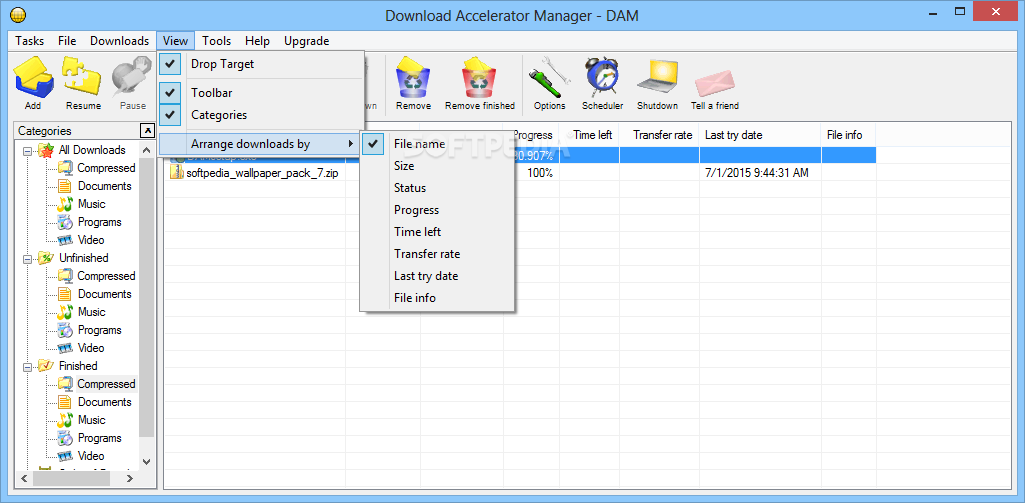
Task: Arrange downloads by Status
Action: click(437, 188)
